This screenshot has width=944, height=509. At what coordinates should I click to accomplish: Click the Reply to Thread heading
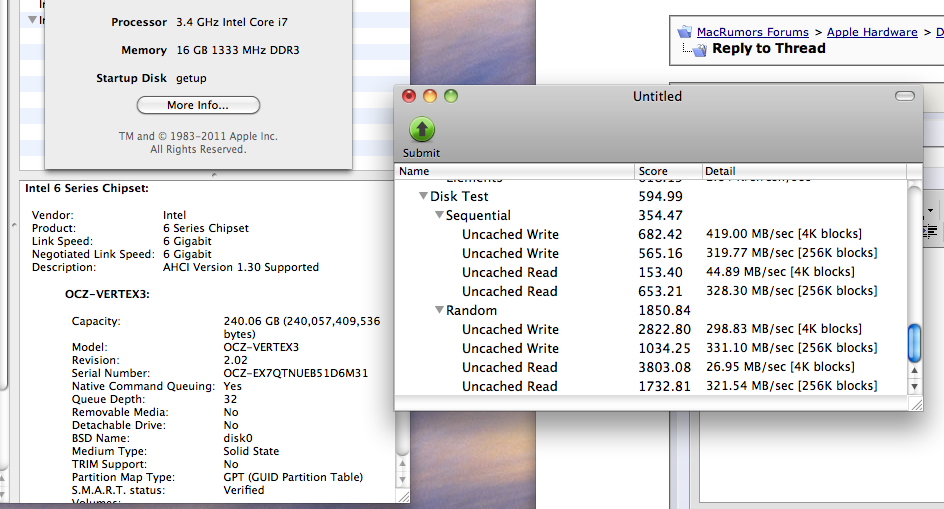click(x=769, y=48)
